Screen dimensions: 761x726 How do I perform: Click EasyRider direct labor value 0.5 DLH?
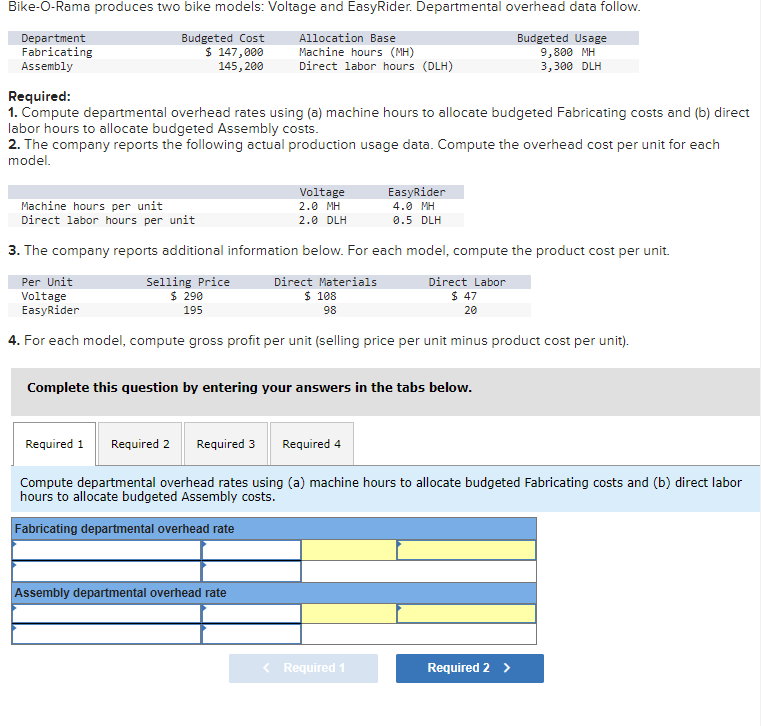pos(417,220)
